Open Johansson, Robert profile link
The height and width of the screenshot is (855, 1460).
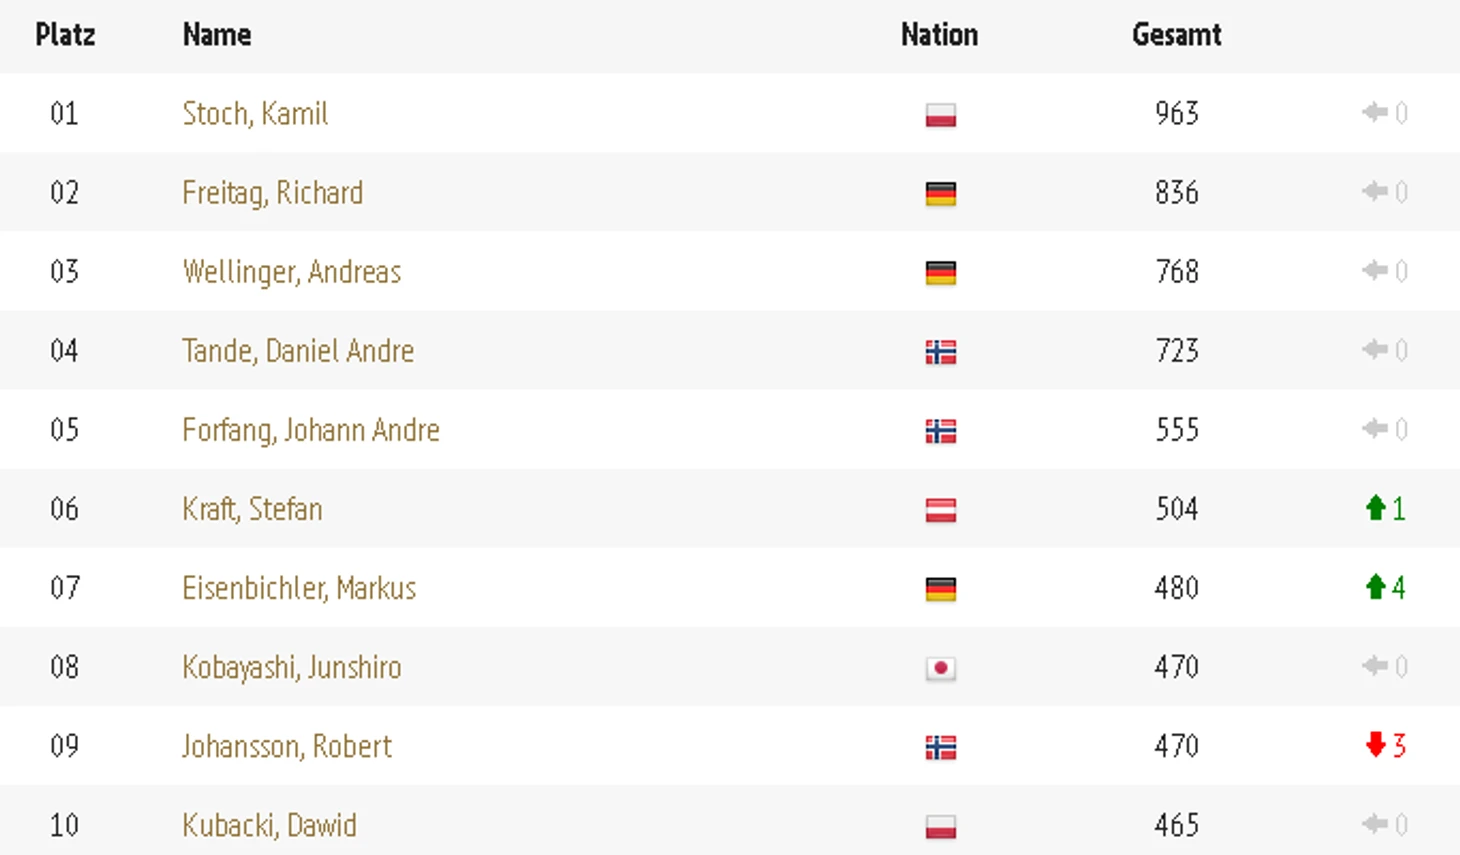[287, 746]
